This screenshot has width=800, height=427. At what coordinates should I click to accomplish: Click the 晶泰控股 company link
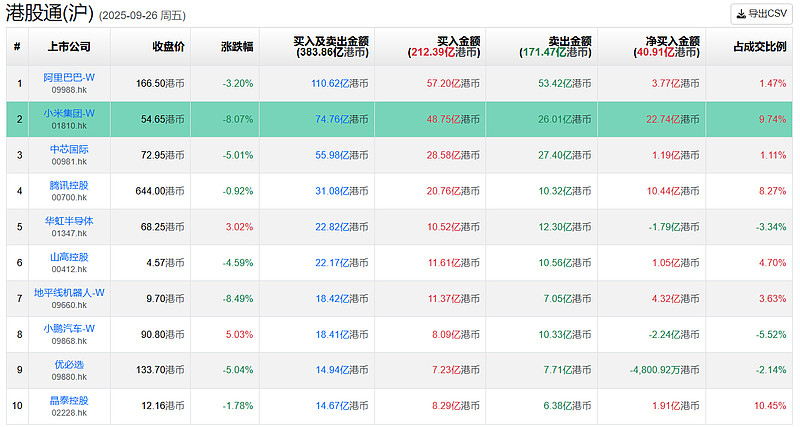click(x=69, y=401)
